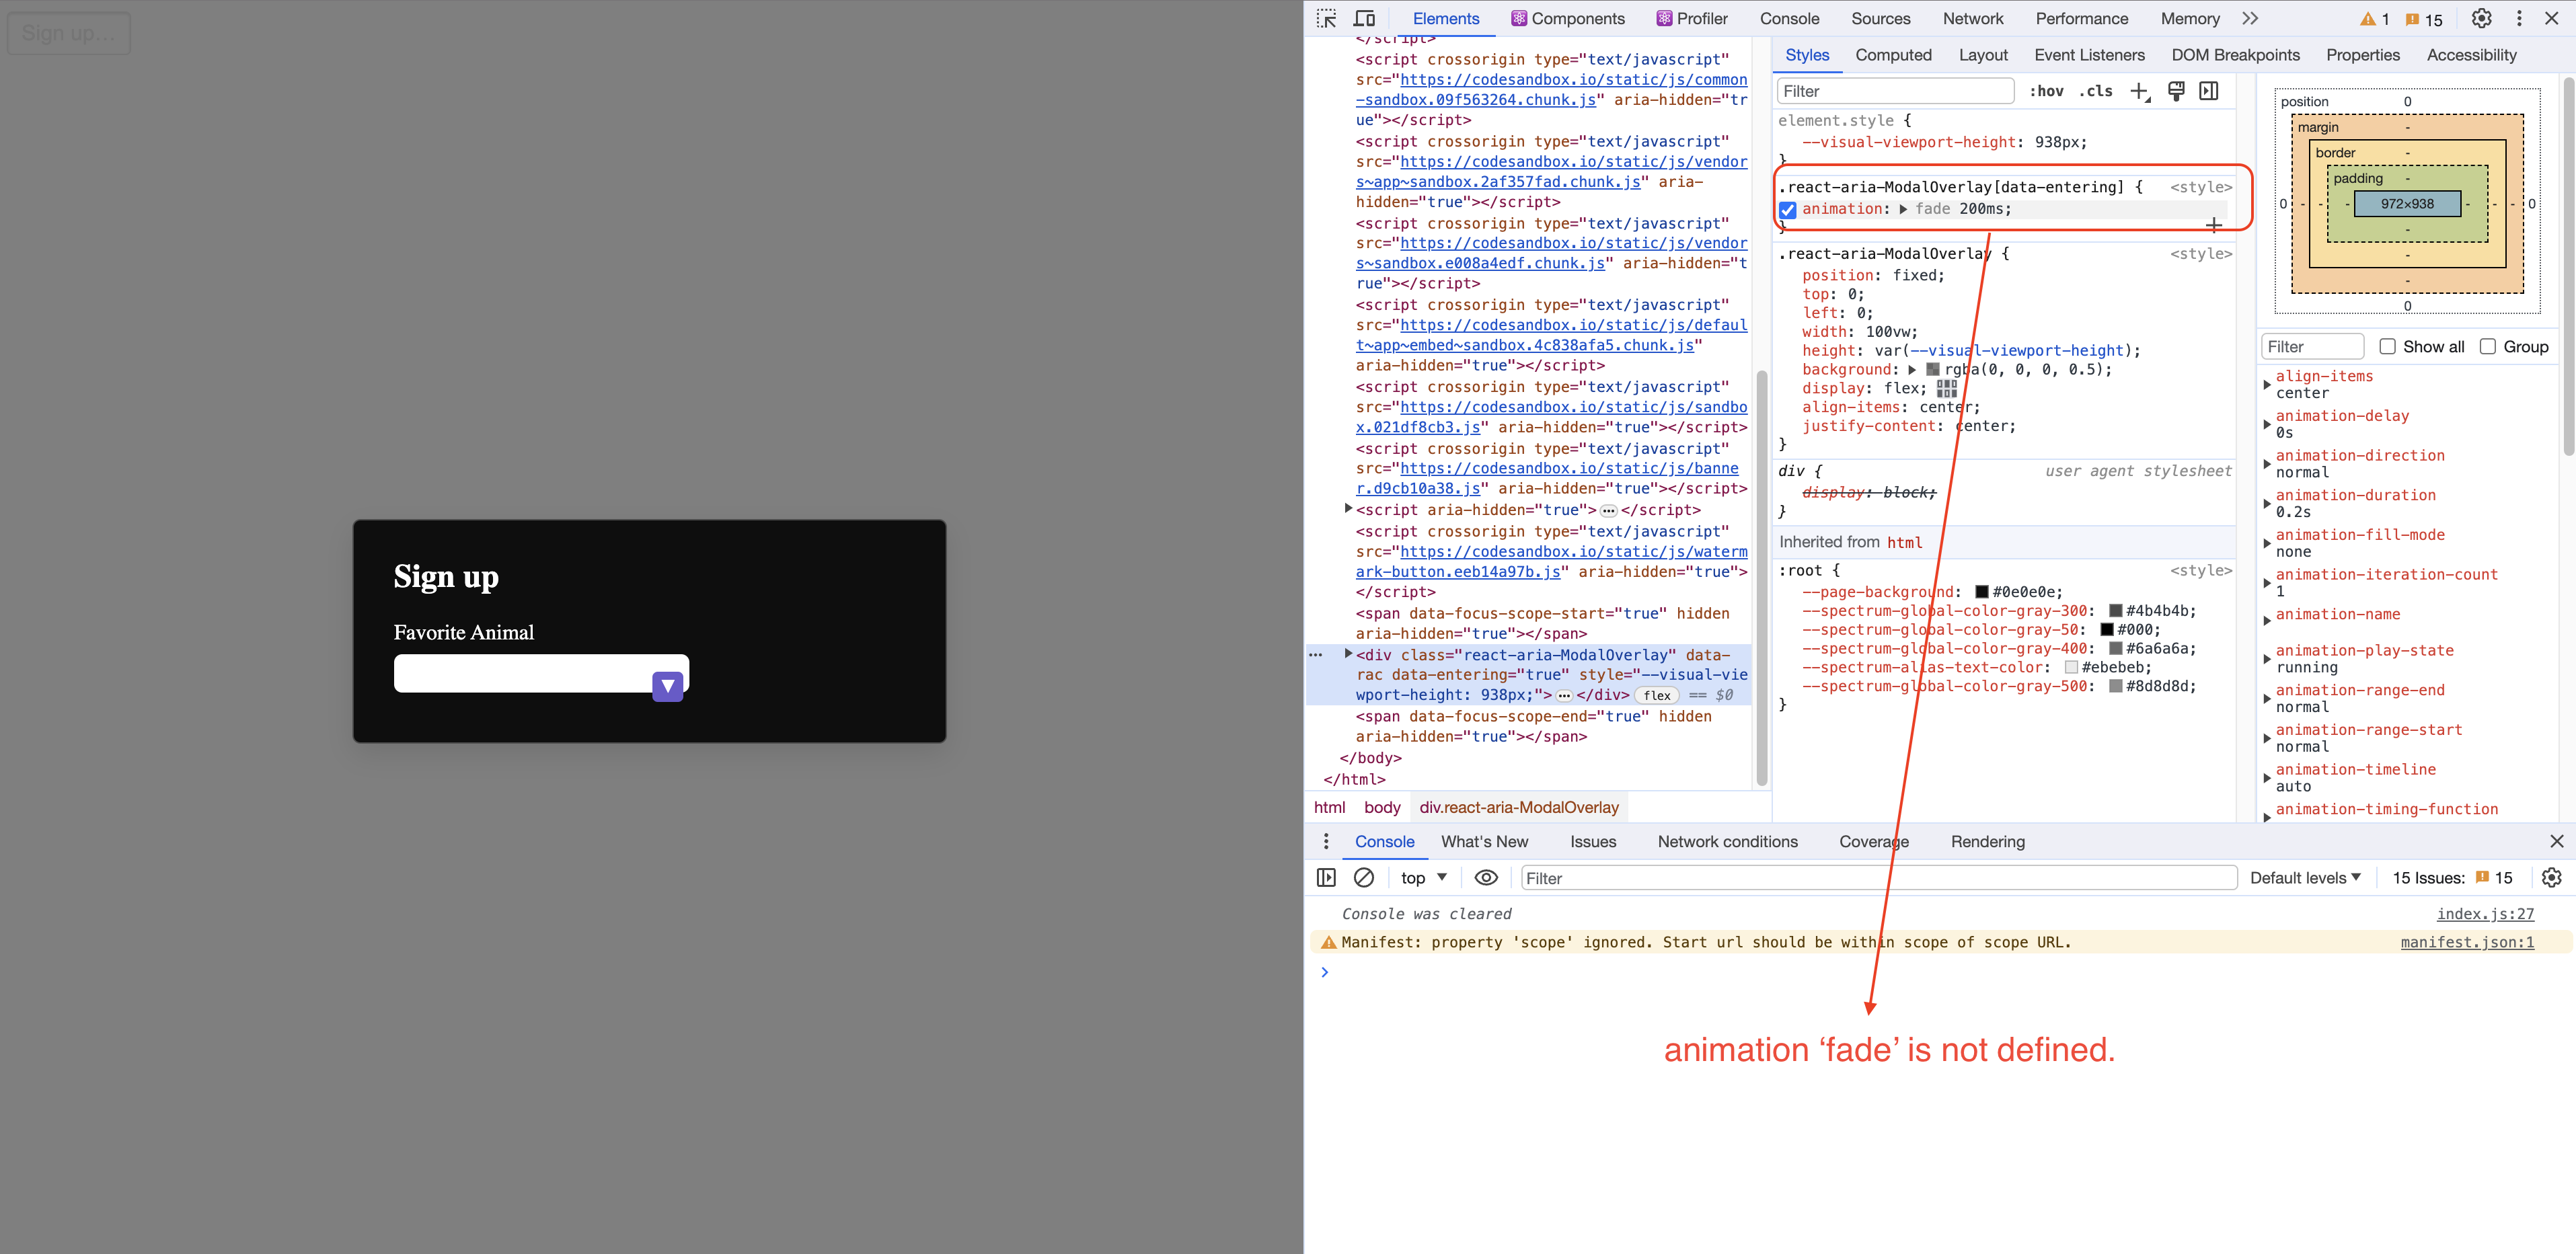Focus the Styles filter input
This screenshot has width=2576, height=1254.
[x=1895, y=91]
